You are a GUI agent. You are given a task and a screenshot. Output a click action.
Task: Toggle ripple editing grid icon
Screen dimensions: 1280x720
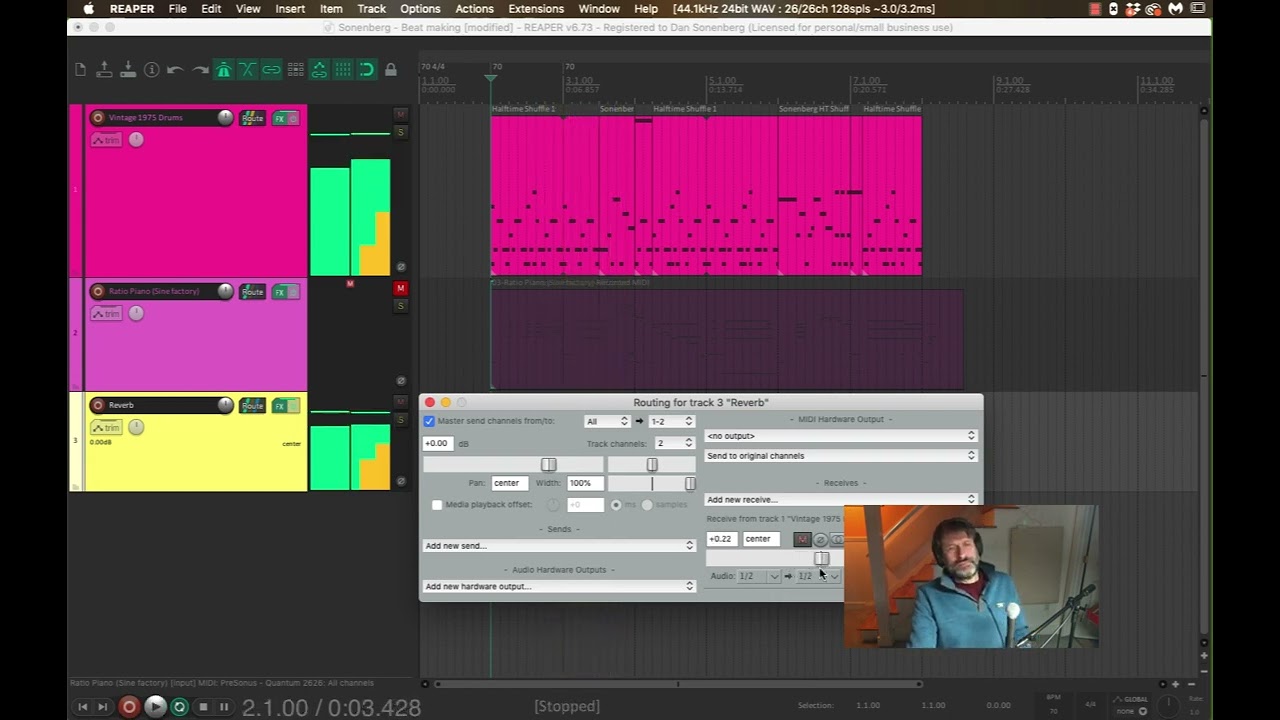pyautogui.click(x=295, y=70)
